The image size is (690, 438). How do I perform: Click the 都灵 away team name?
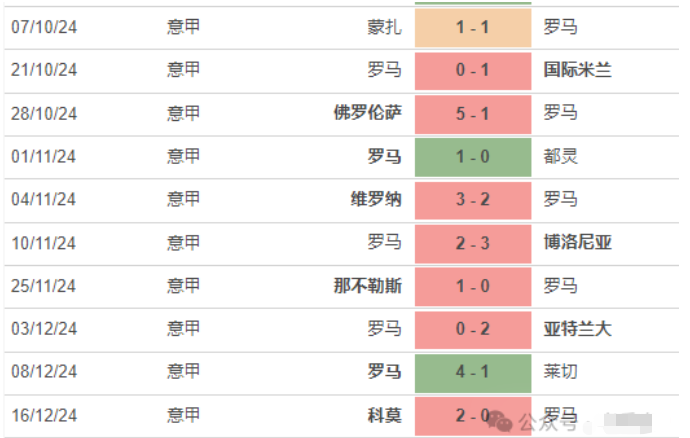click(x=560, y=156)
